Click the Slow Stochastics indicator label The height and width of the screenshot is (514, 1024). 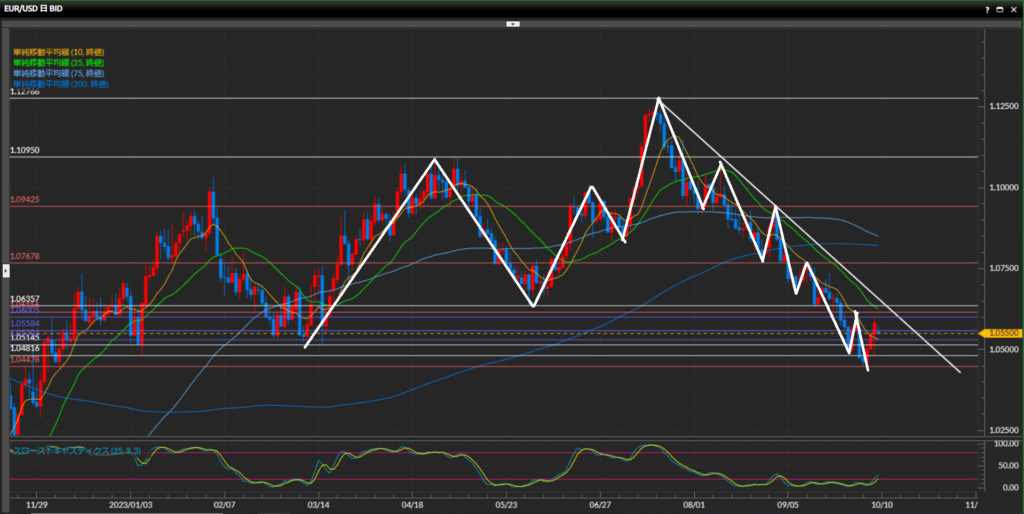pos(76,451)
